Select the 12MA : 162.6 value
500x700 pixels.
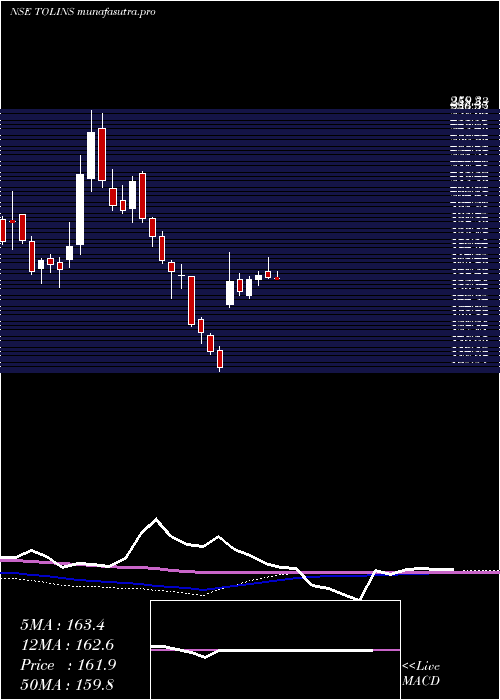click(x=67, y=645)
